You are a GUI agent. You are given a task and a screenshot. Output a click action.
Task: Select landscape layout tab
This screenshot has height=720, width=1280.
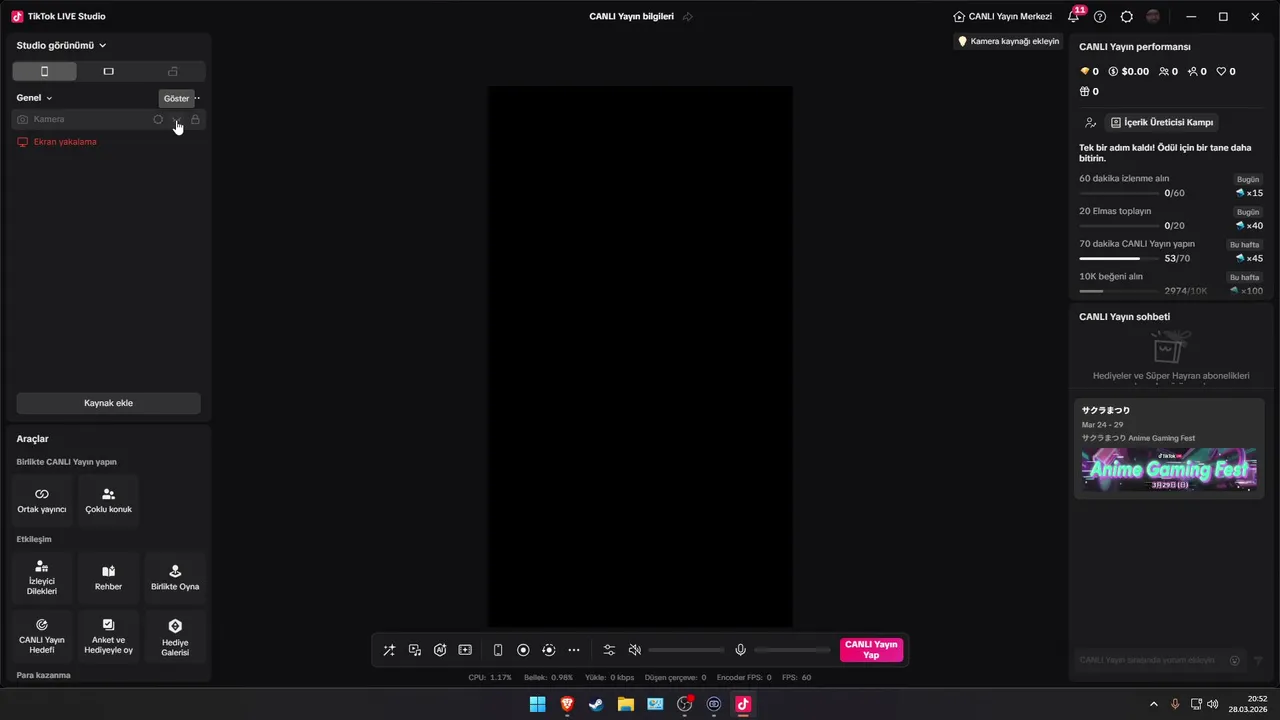click(109, 71)
